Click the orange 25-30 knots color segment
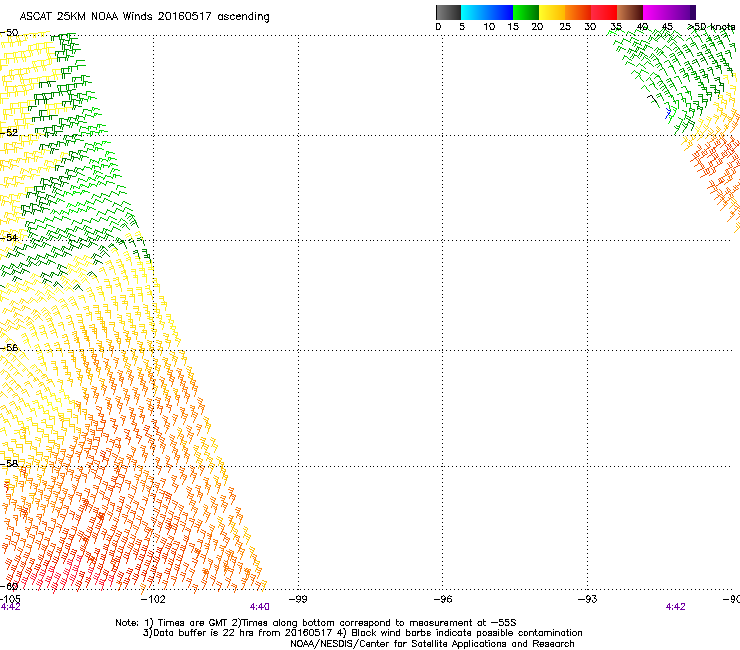This screenshot has width=740, height=650. (x=578, y=12)
